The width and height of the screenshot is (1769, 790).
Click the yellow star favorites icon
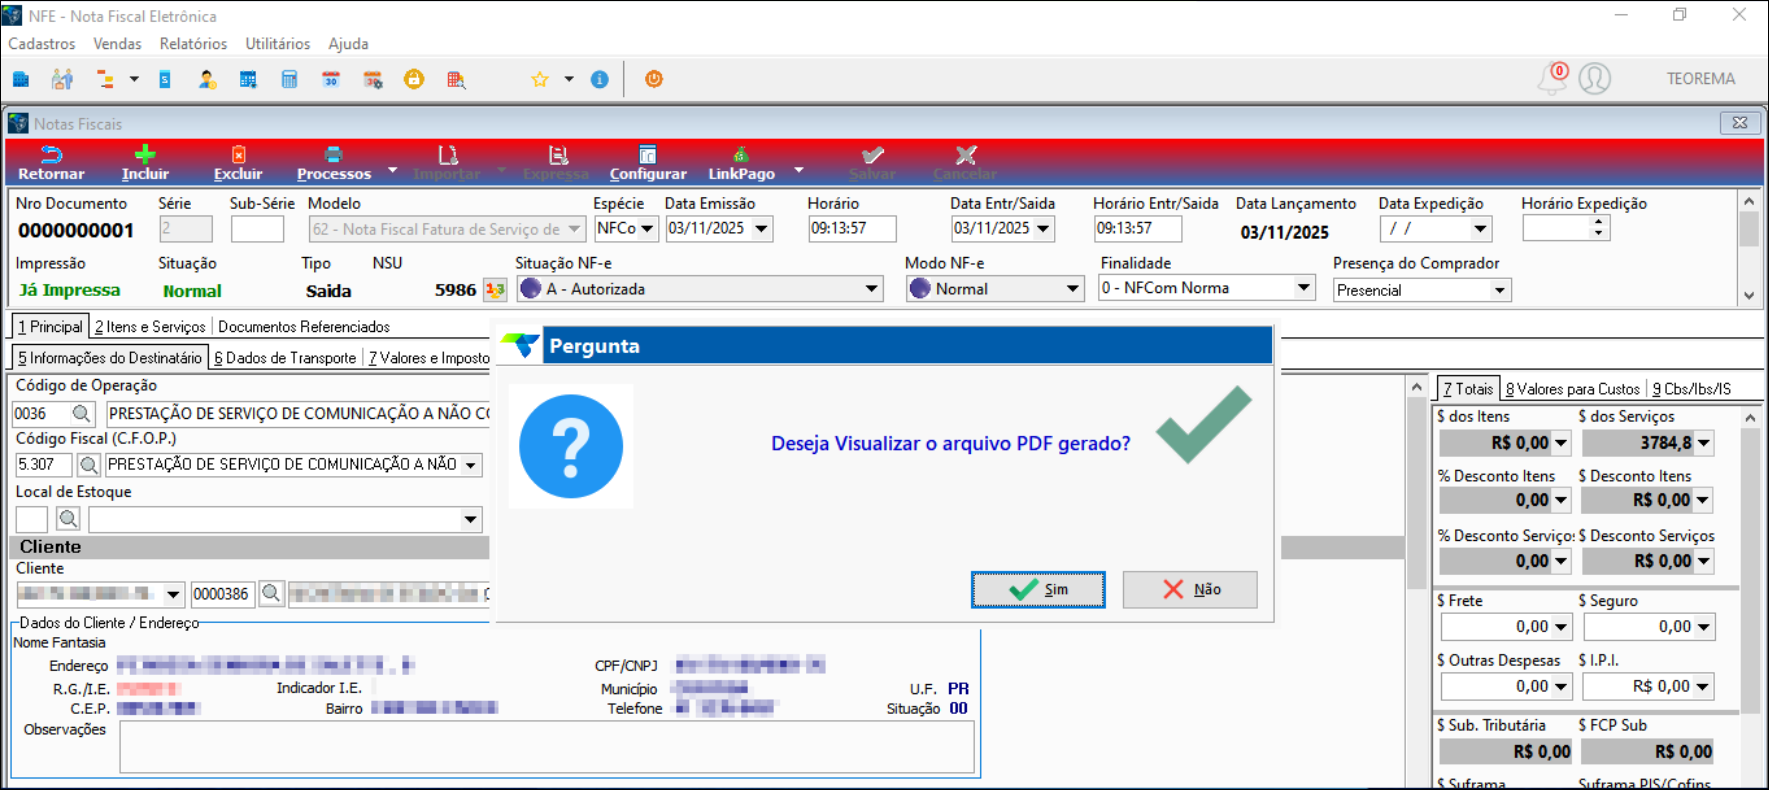(x=540, y=80)
